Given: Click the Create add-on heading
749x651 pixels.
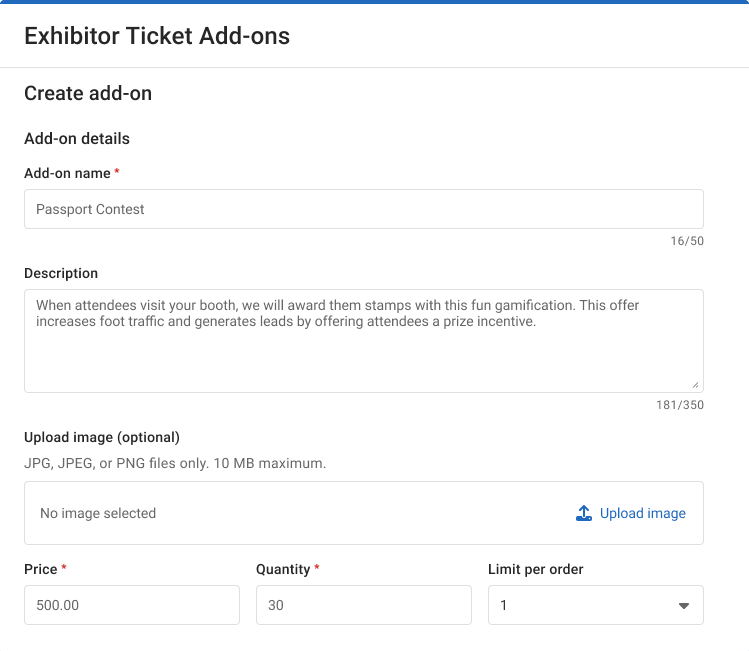Looking at the screenshot, I should 88,94.
